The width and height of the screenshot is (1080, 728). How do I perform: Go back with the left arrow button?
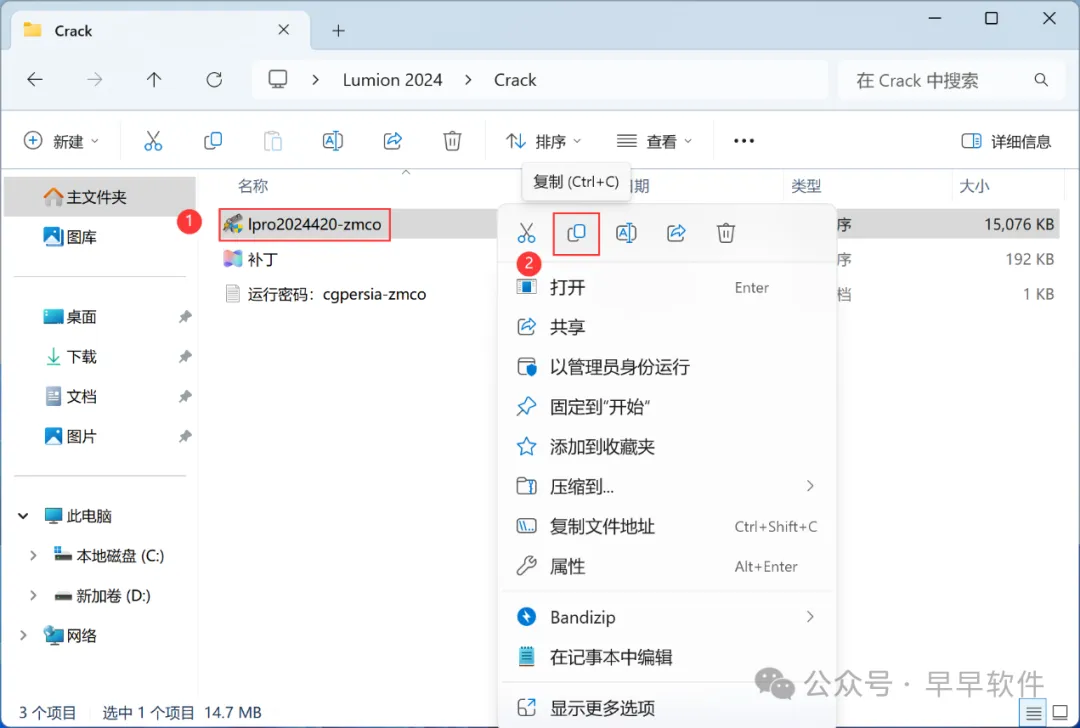coord(34,80)
